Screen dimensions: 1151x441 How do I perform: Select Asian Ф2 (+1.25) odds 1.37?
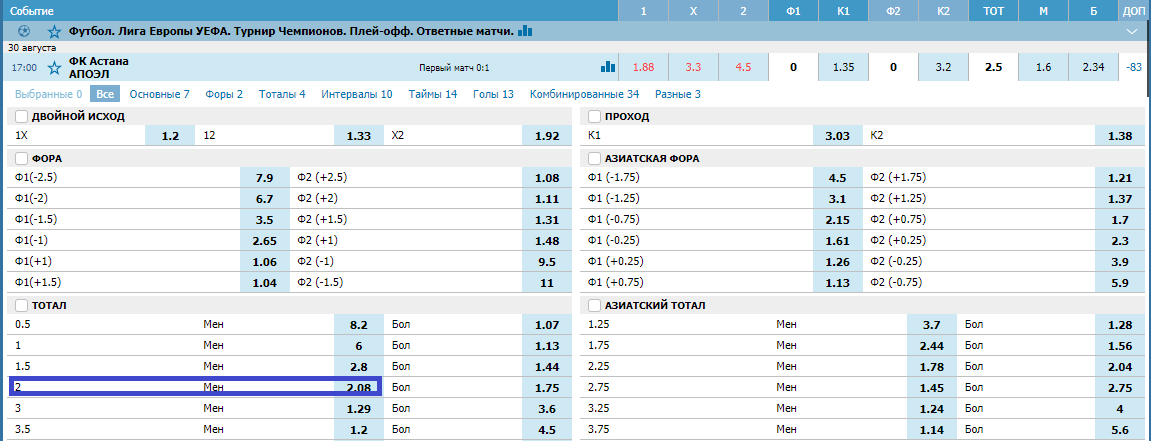pyautogui.click(x=1119, y=198)
